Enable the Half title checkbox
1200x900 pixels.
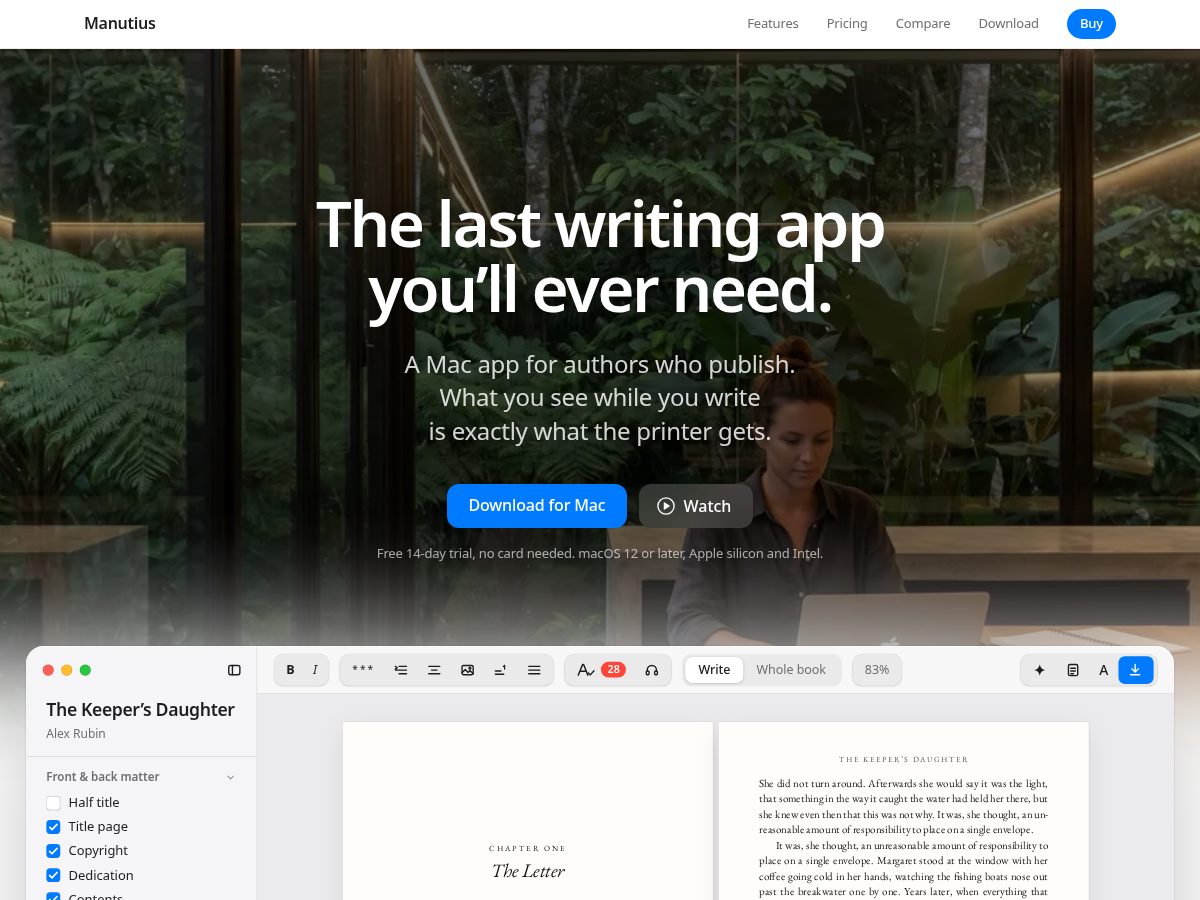[53, 802]
